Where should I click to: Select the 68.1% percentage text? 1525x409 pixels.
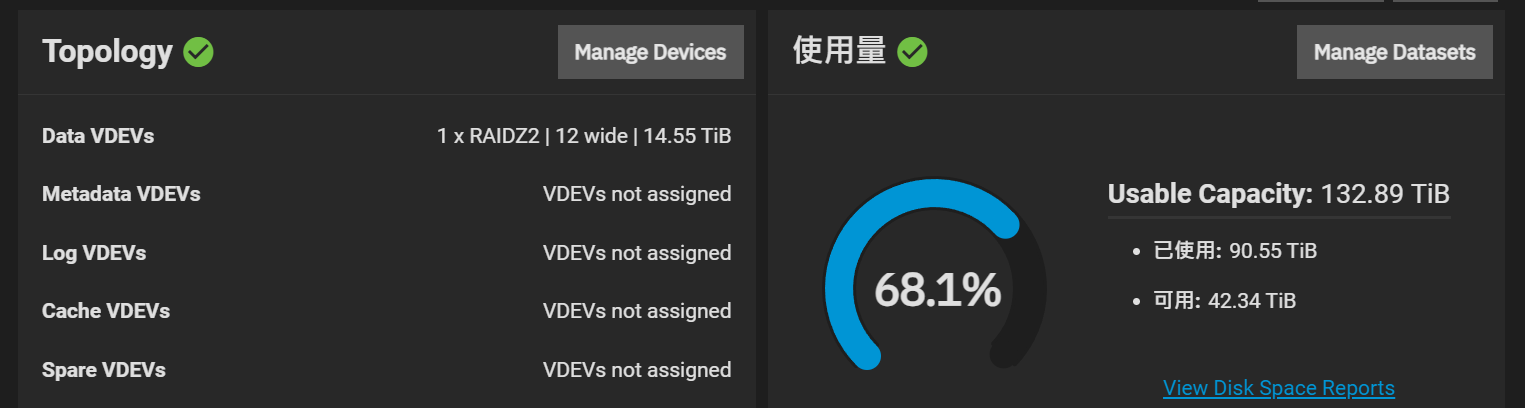937,290
